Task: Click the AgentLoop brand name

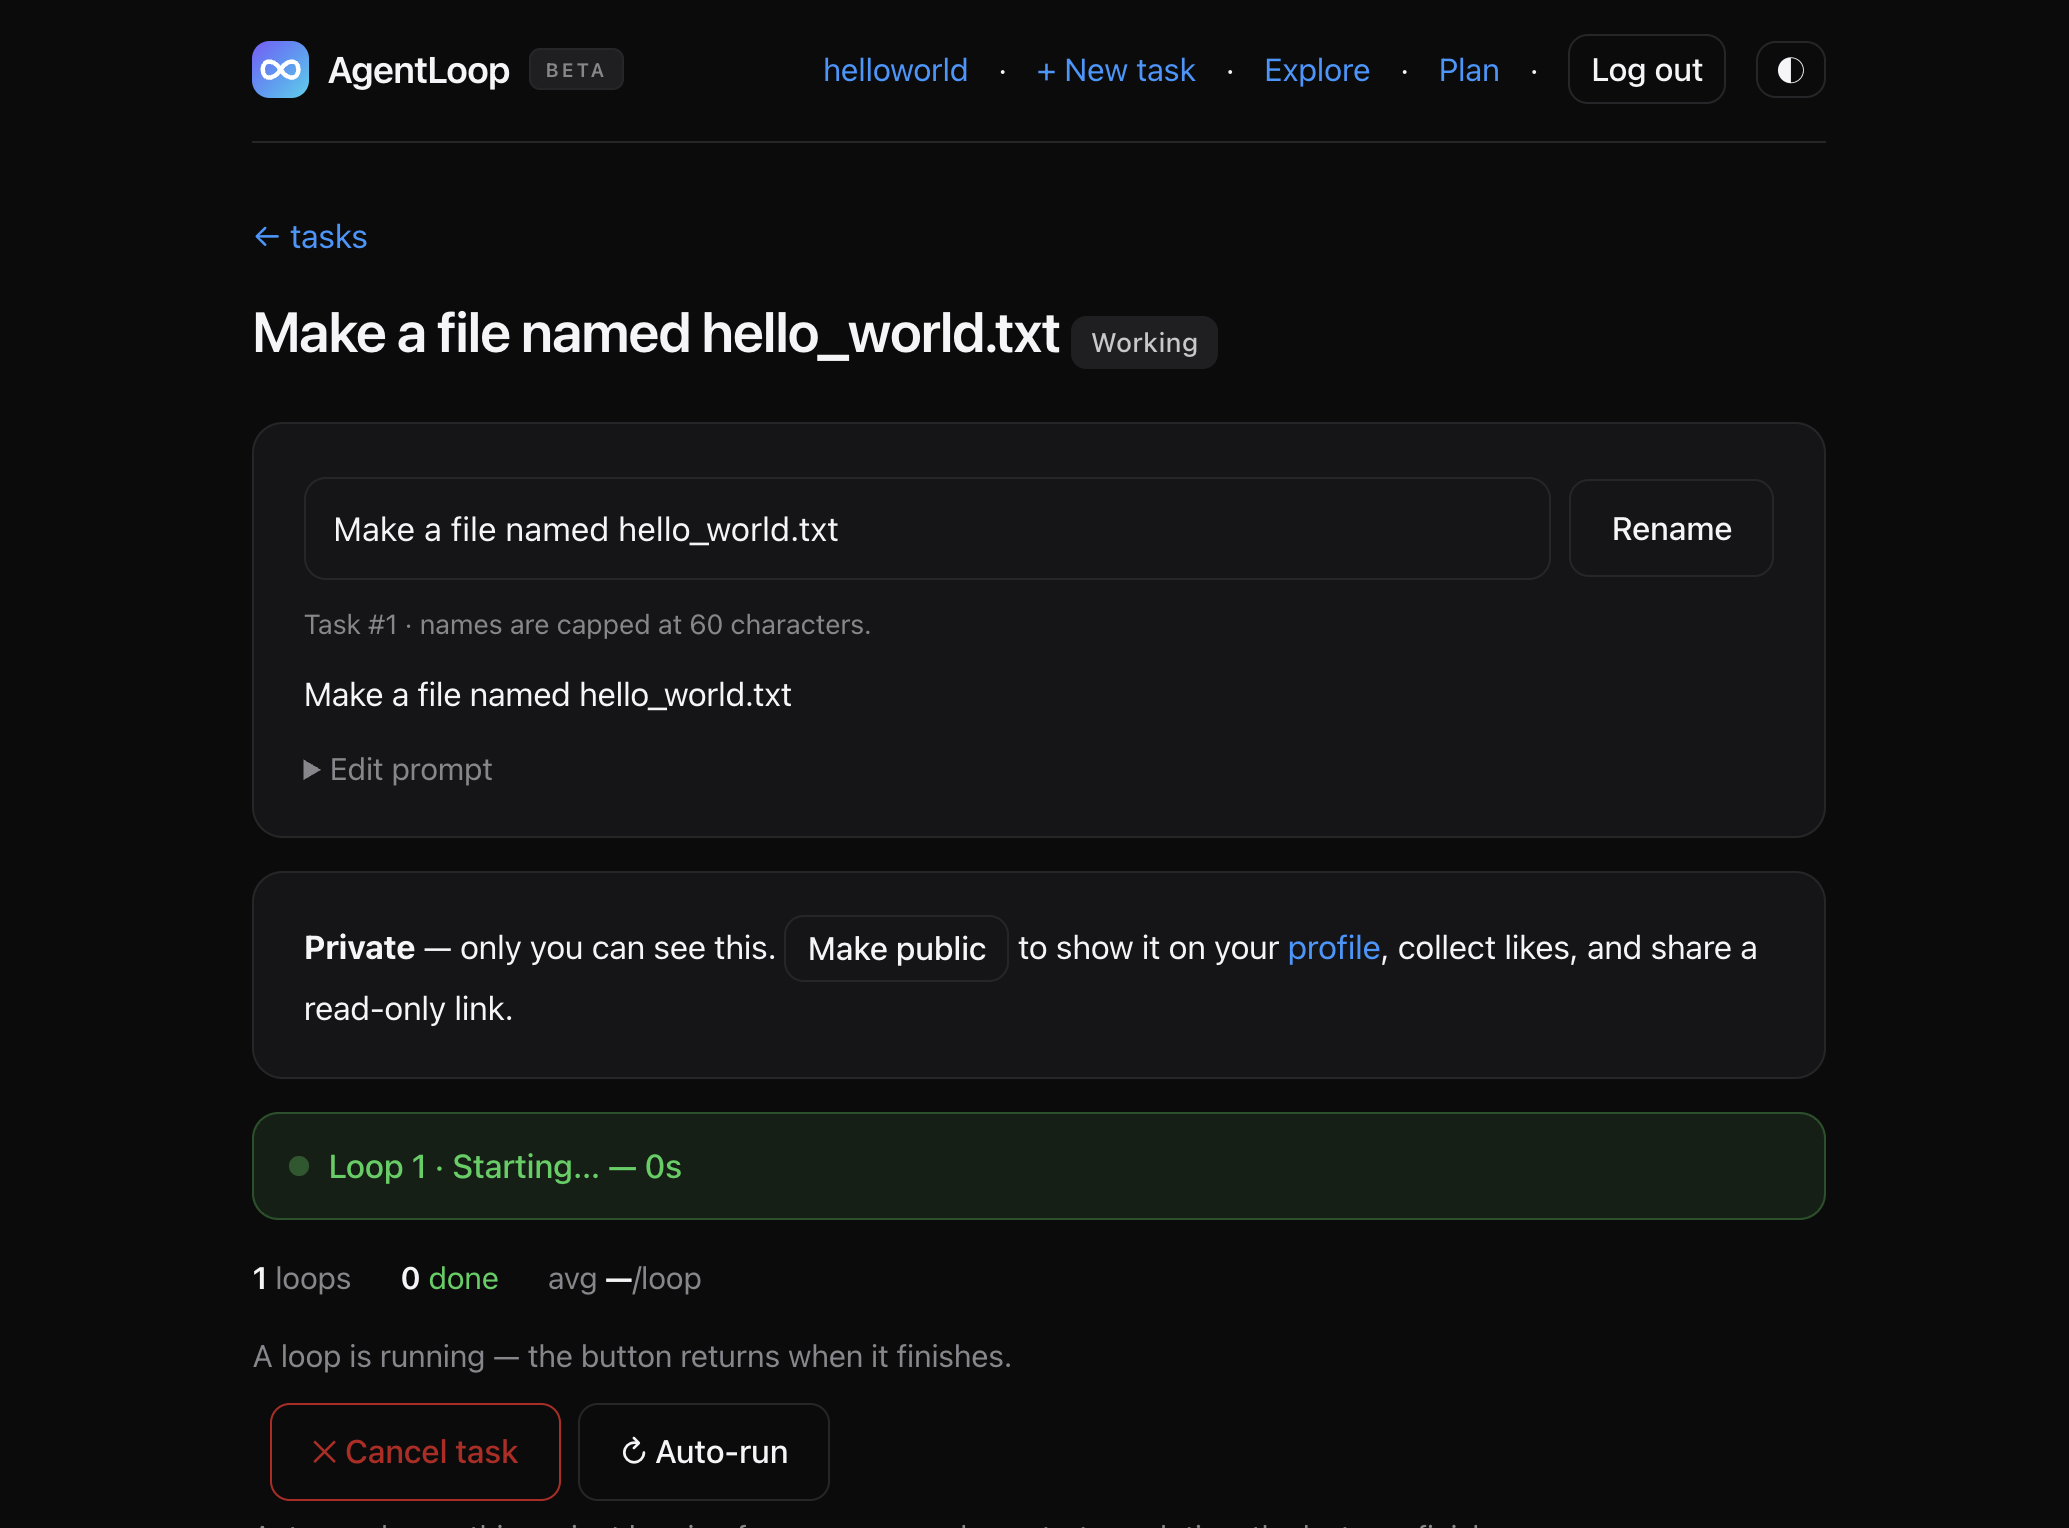Action: pyautogui.click(x=419, y=70)
